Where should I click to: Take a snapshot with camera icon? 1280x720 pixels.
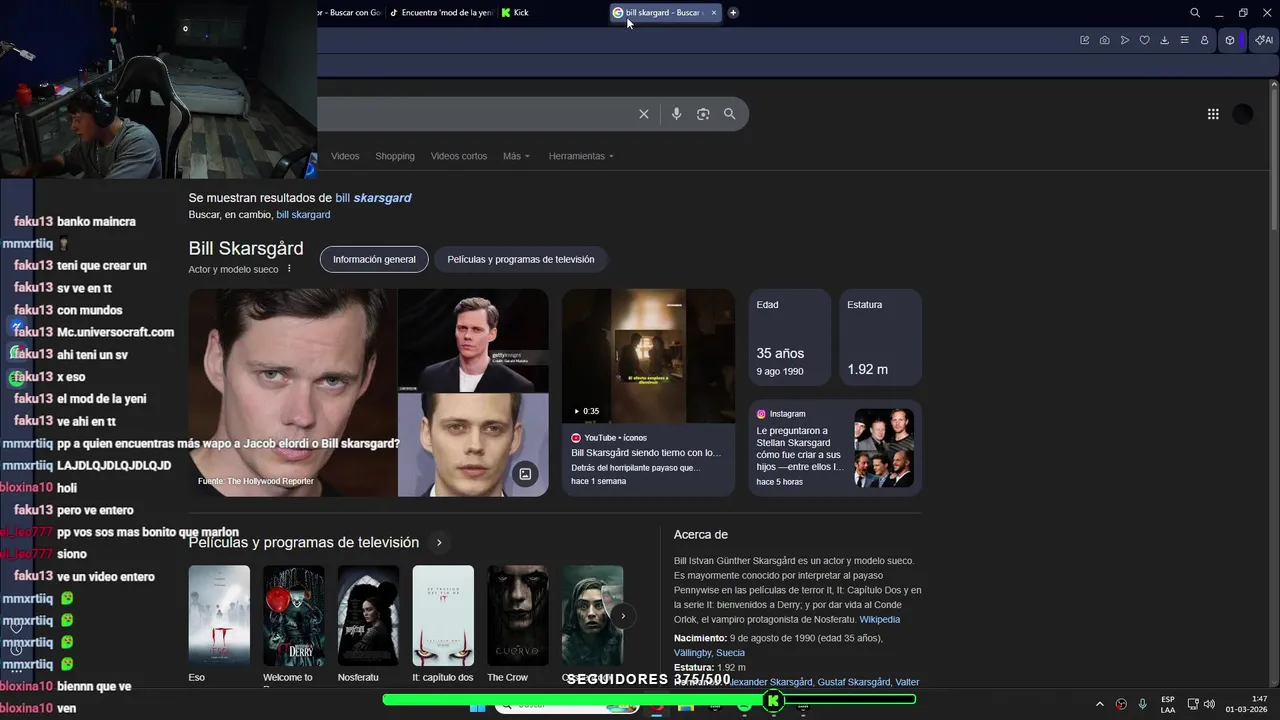pyautogui.click(x=1104, y=40)
